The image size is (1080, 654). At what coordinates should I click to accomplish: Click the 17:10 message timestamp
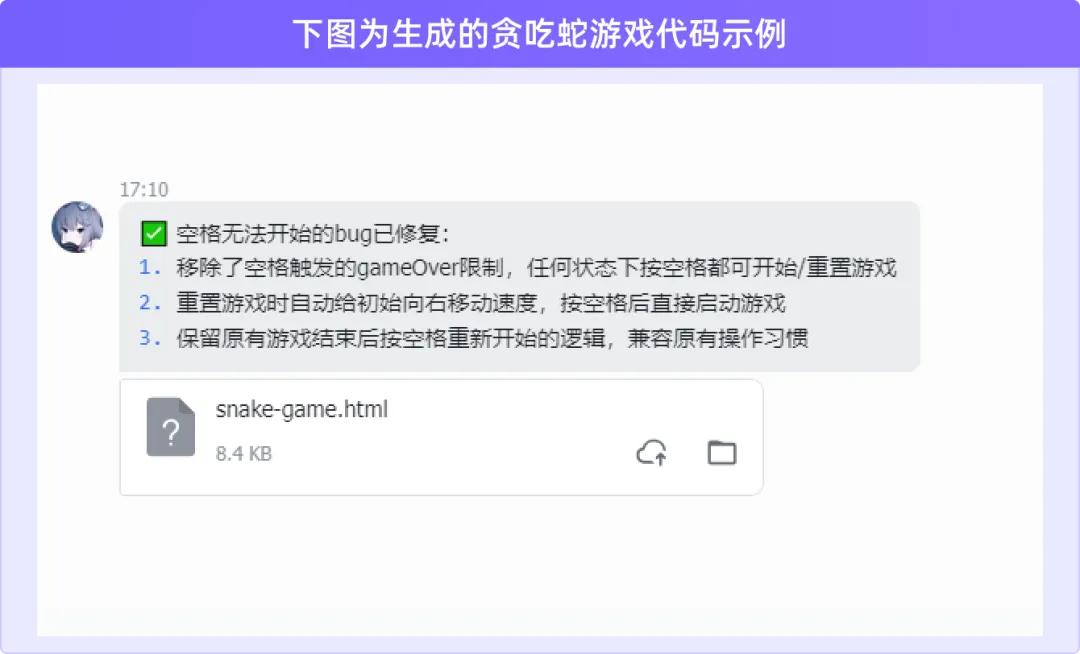click(x=144, y=189)
